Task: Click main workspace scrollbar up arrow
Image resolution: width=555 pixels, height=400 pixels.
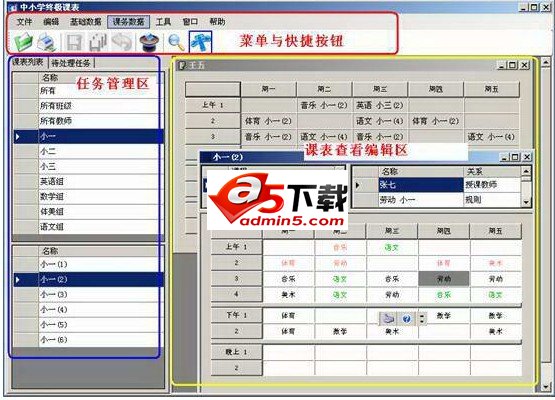Action: pos(545,62)
